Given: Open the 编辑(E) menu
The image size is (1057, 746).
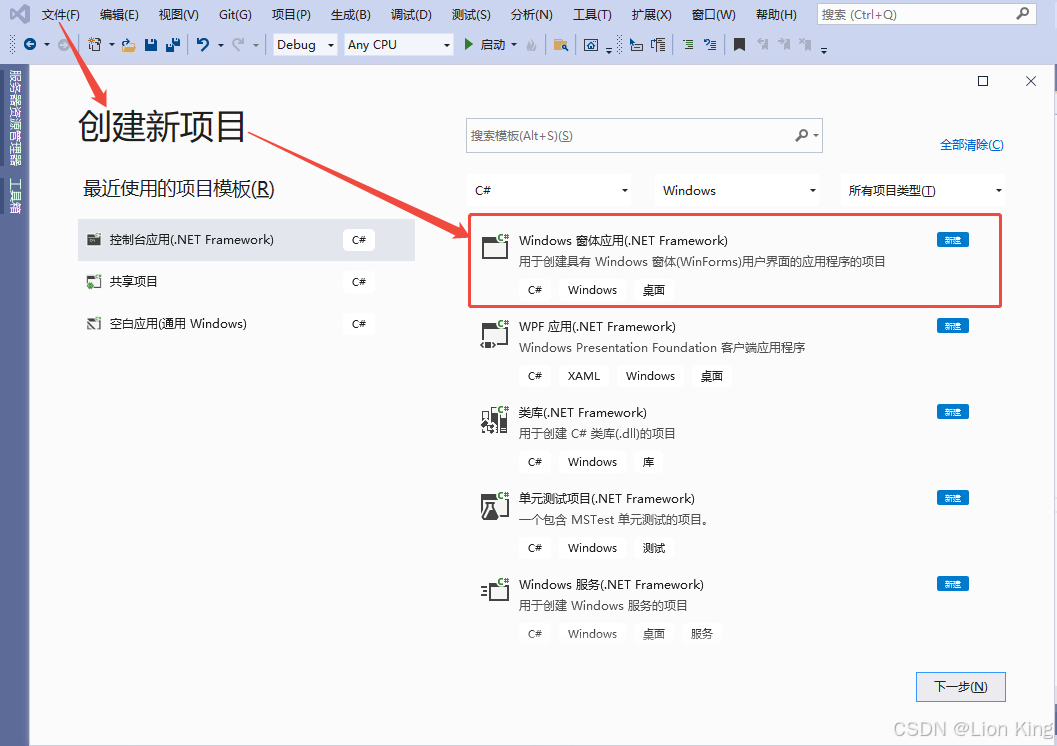Looking at the screenshot, I should (x=119, y=15).
